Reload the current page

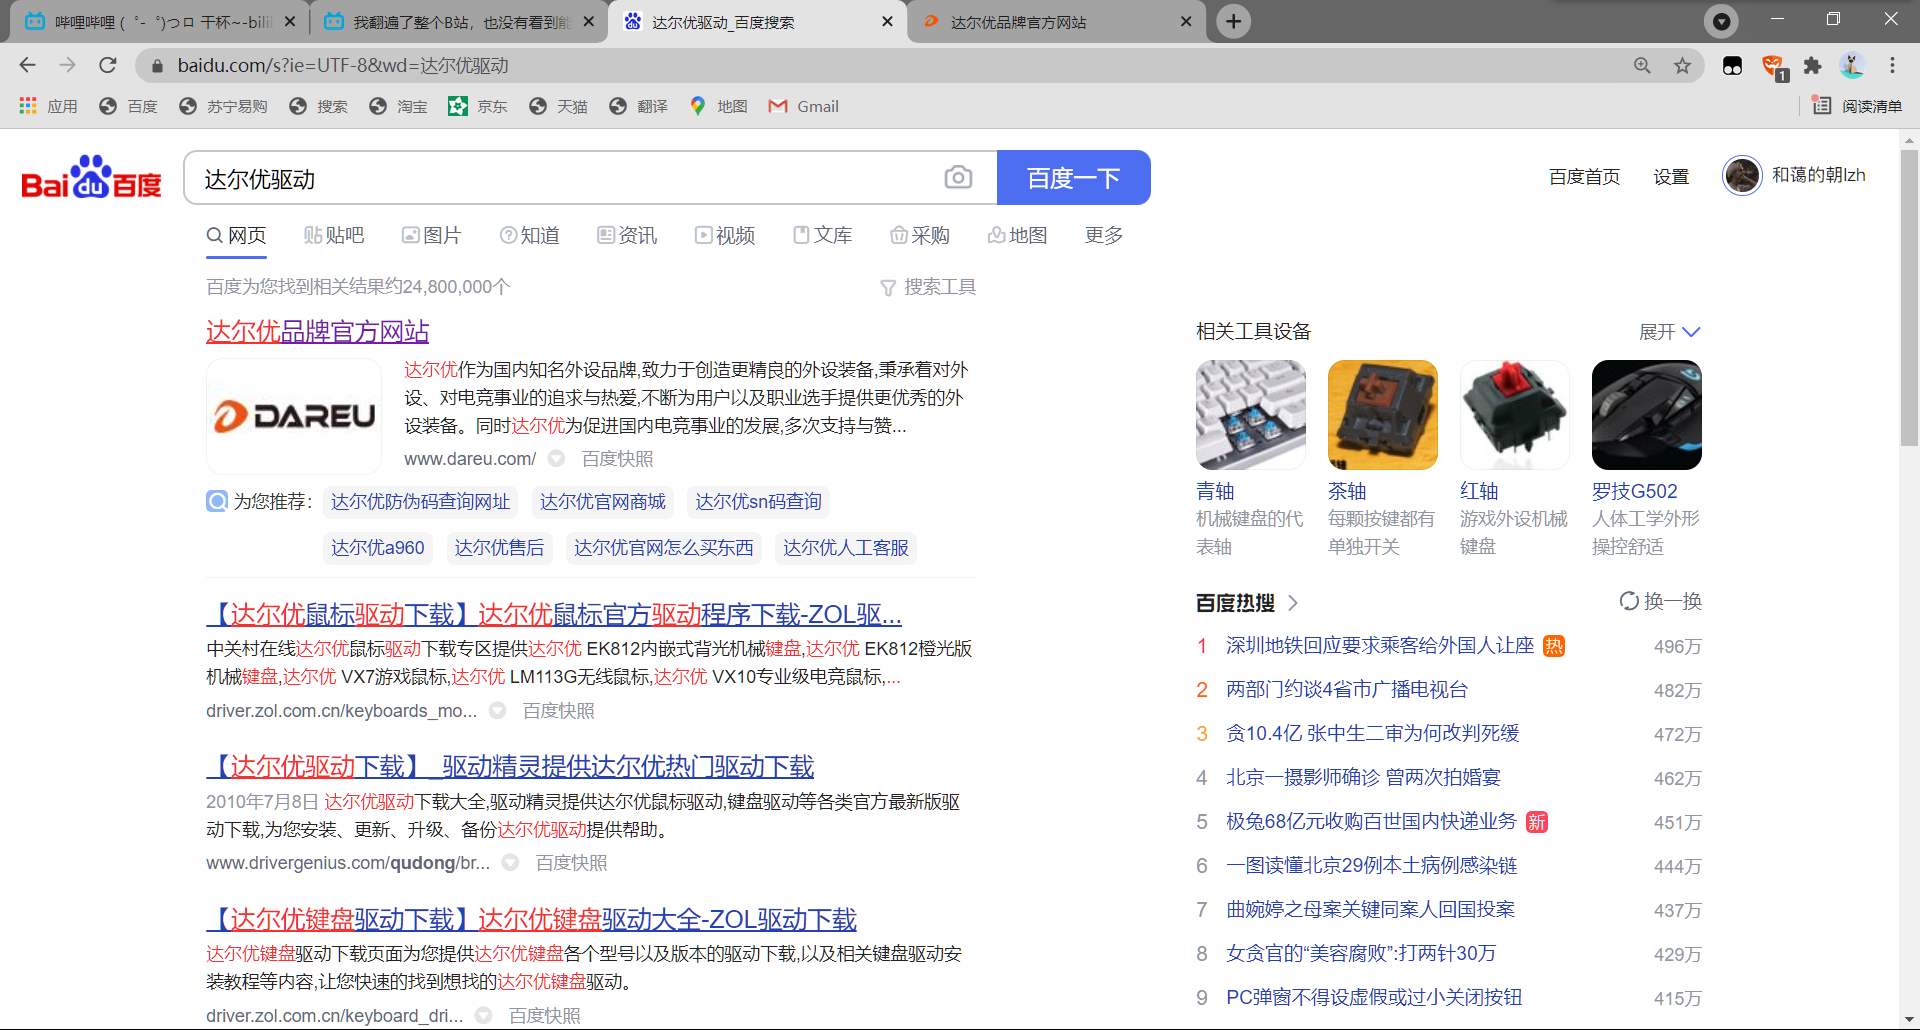(x=108, y=65)
